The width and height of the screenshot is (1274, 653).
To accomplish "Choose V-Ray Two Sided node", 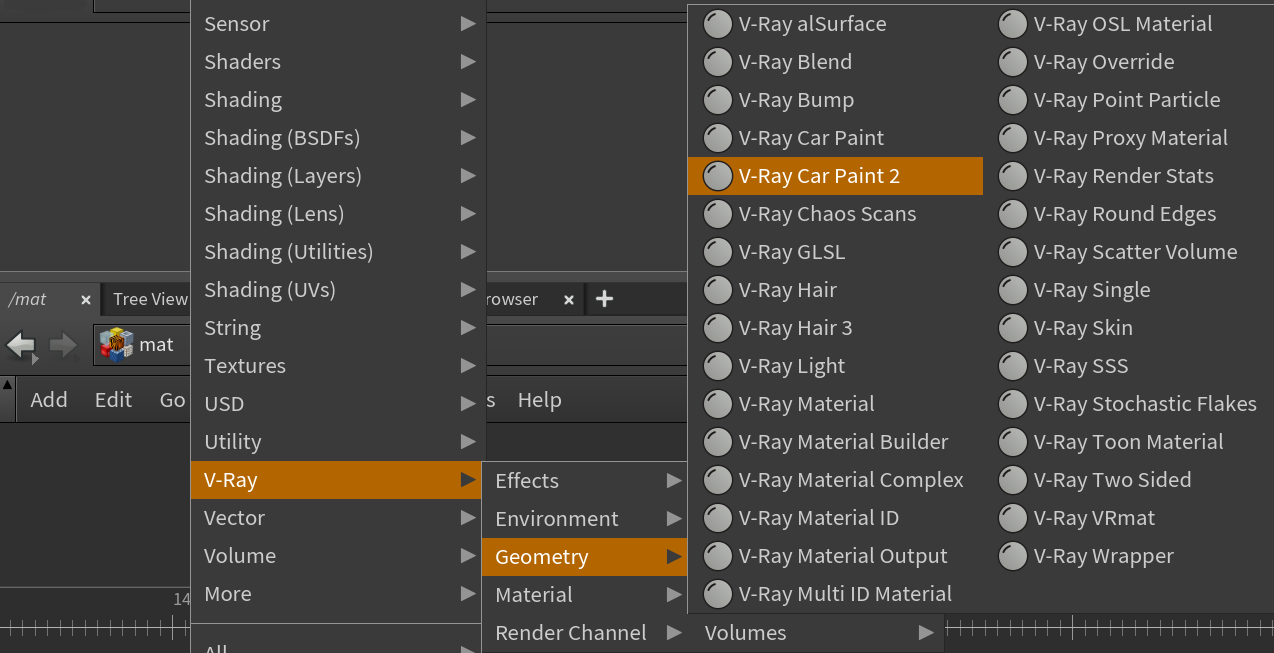I will pyautogui.click(x=1128, y=480).
